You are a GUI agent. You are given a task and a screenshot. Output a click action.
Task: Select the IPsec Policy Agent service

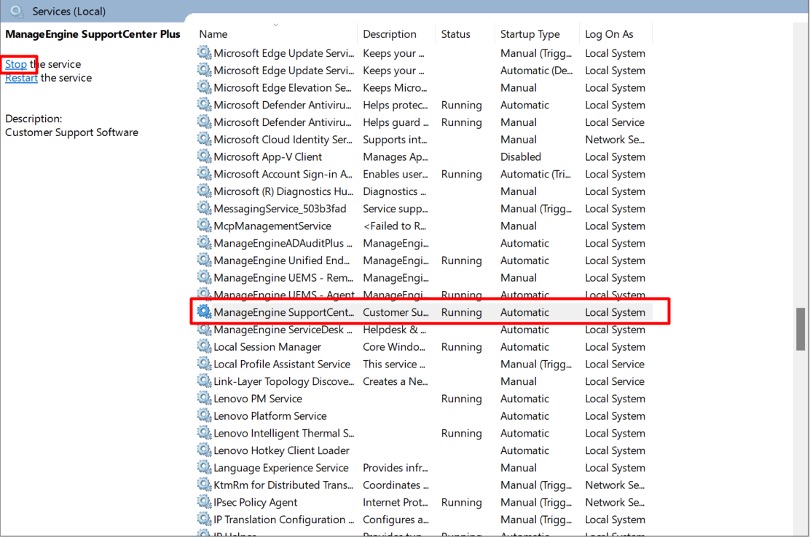pyautogui.click(x=255, y=502)
